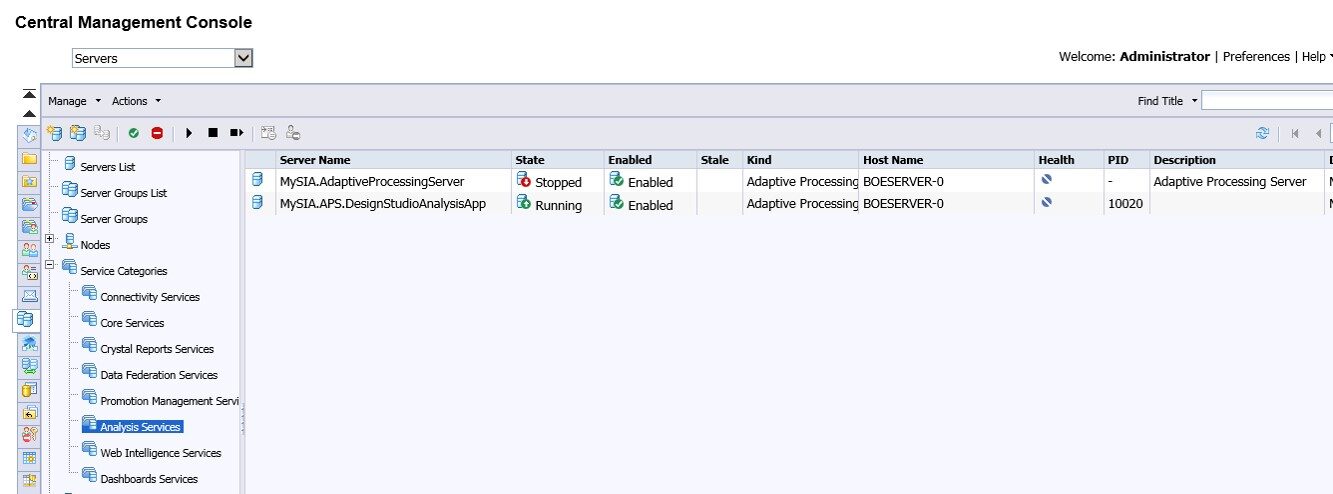
Task: Click the Enable Server green check icon
Action: click(133, 133)
